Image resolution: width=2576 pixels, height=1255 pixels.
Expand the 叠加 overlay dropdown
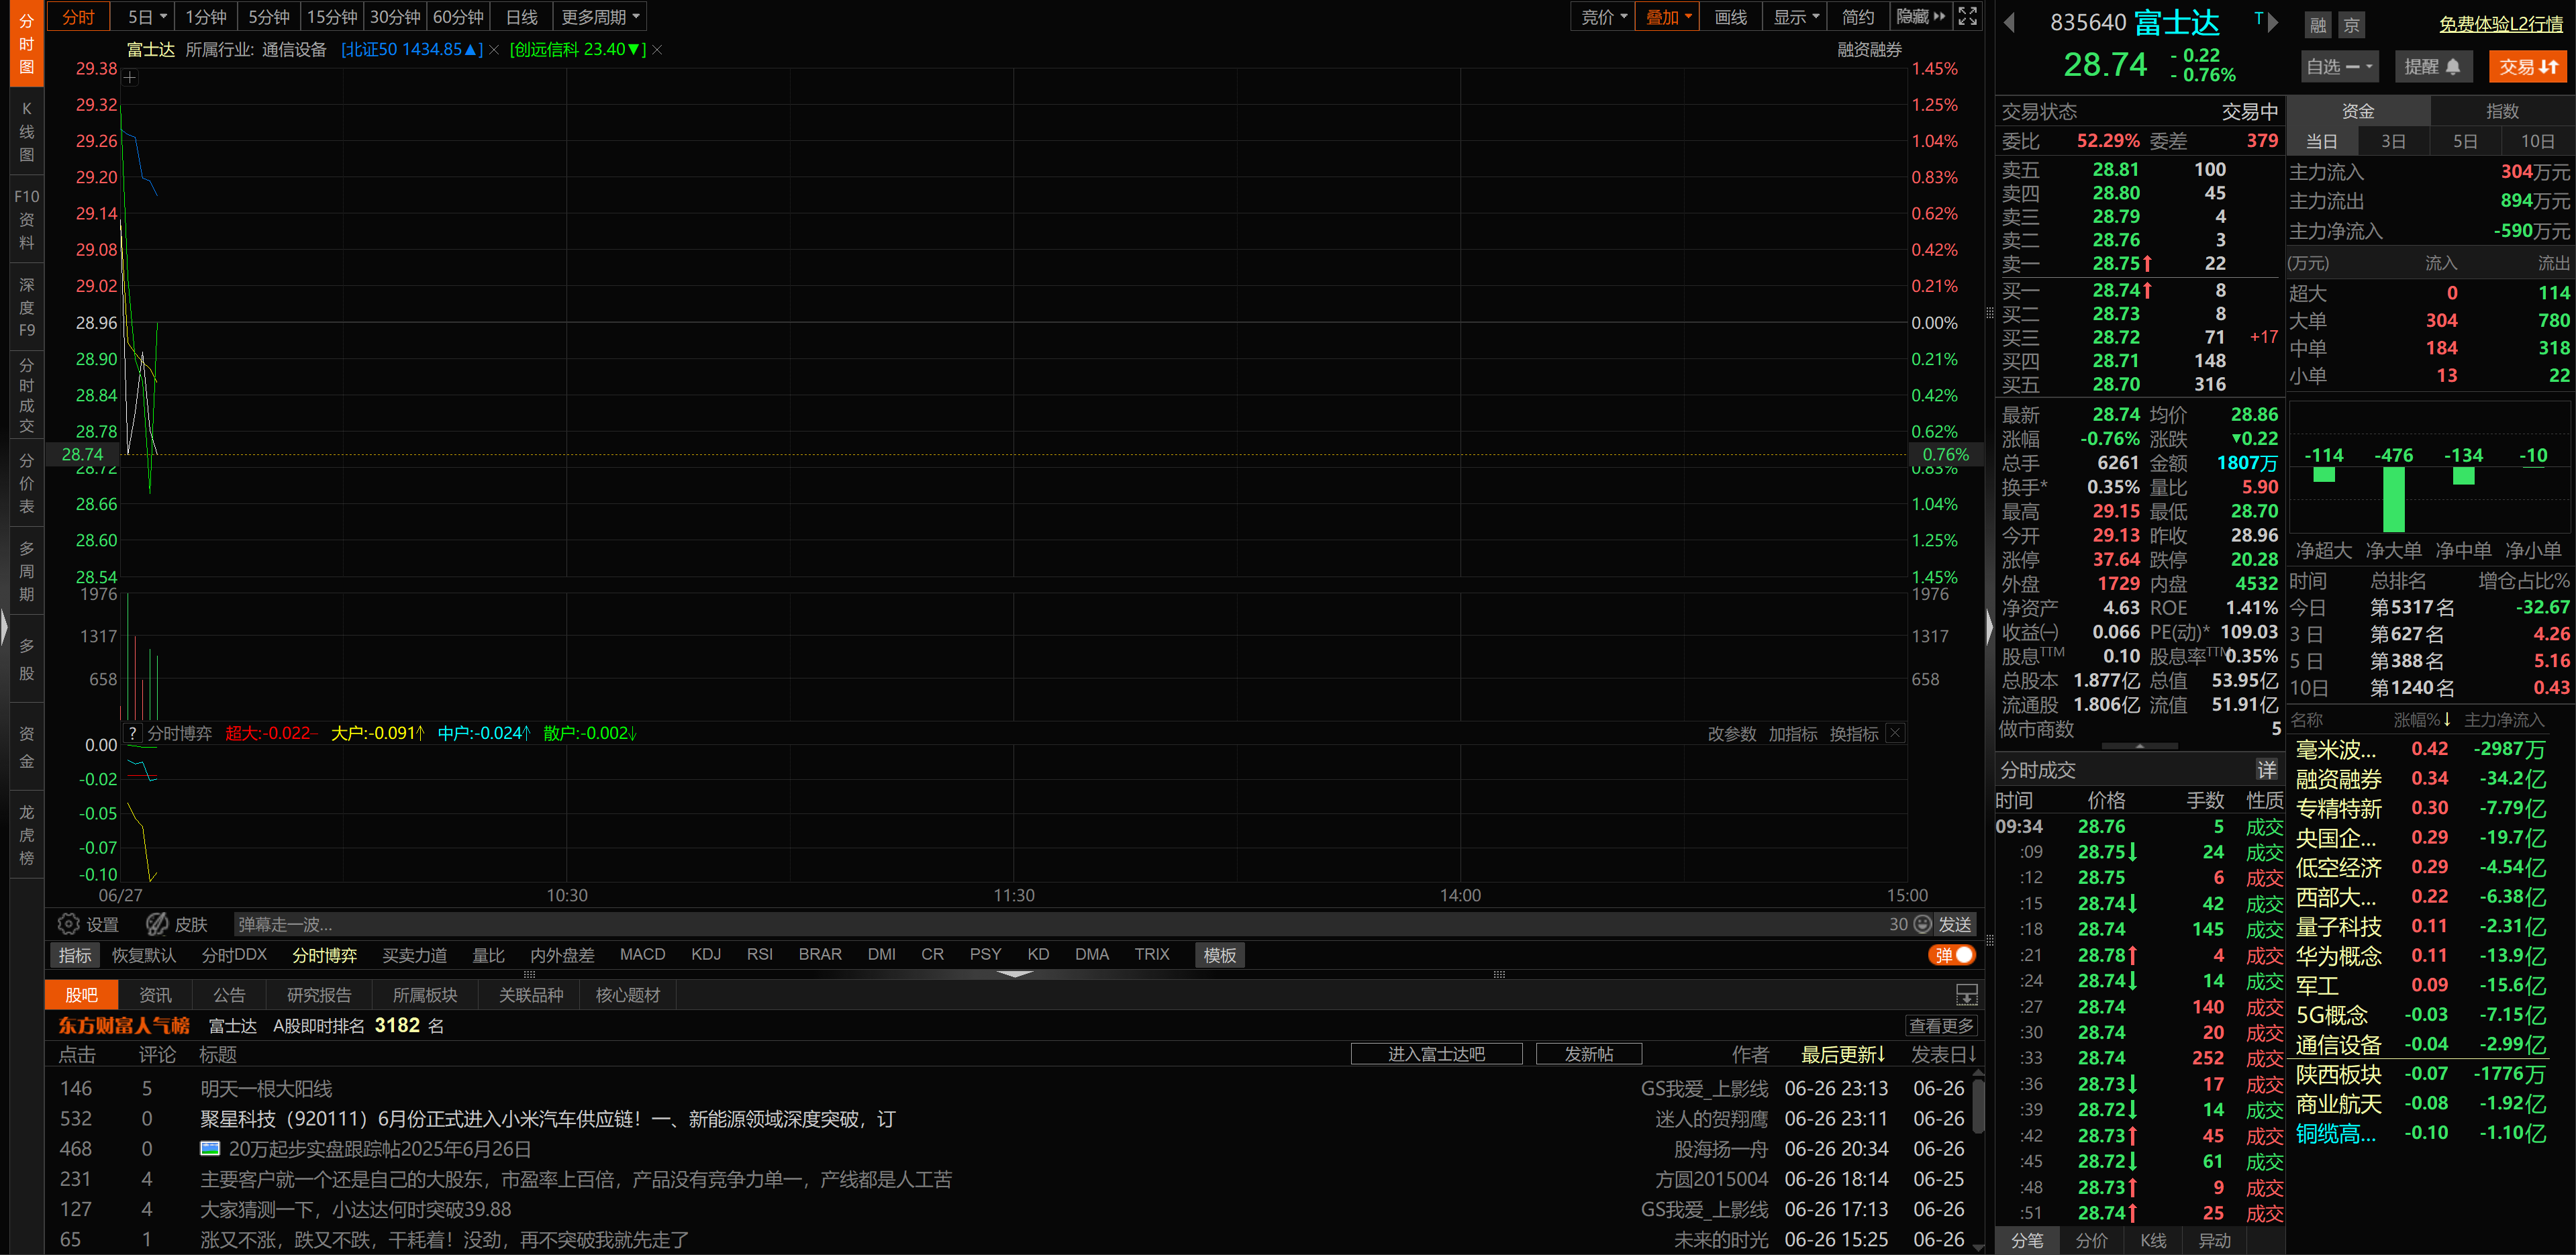tap(1667, 17)
